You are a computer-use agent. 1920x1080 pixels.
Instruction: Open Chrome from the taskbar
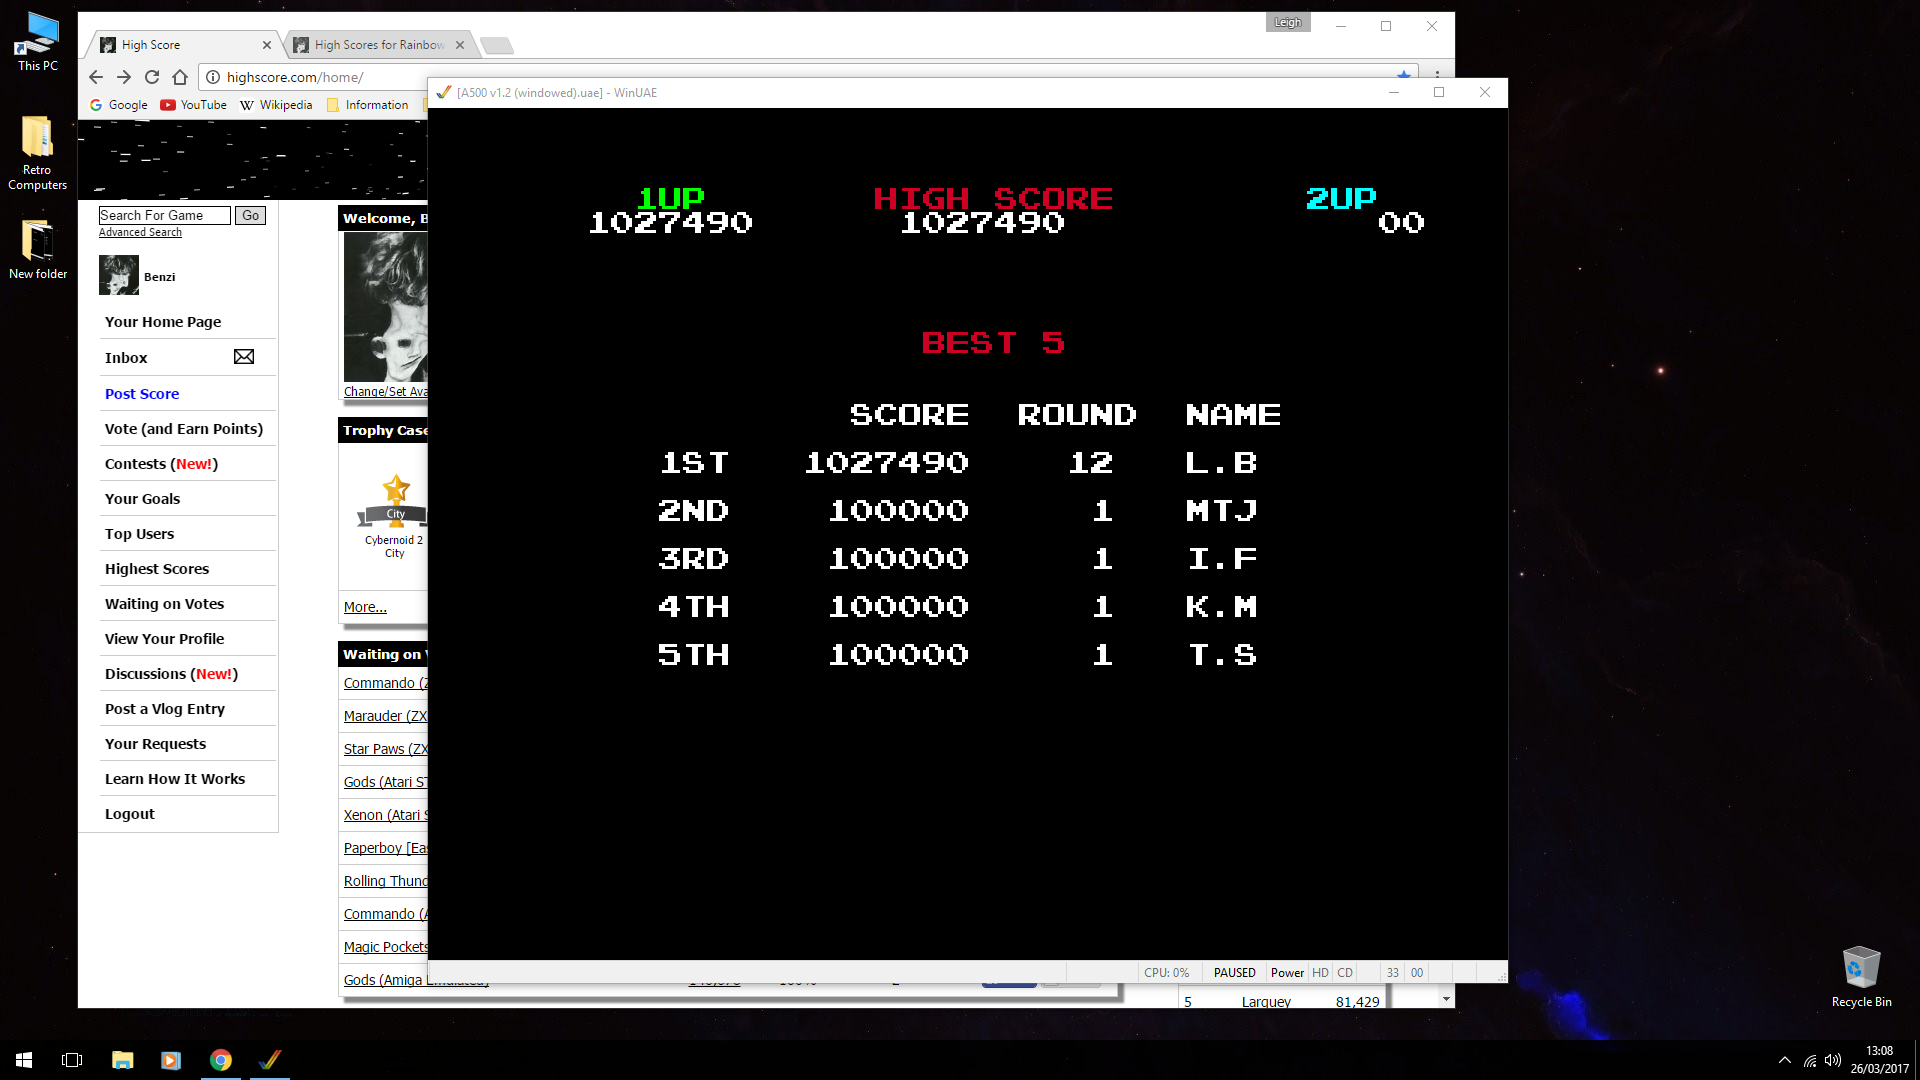click(x=221, y=1060)
